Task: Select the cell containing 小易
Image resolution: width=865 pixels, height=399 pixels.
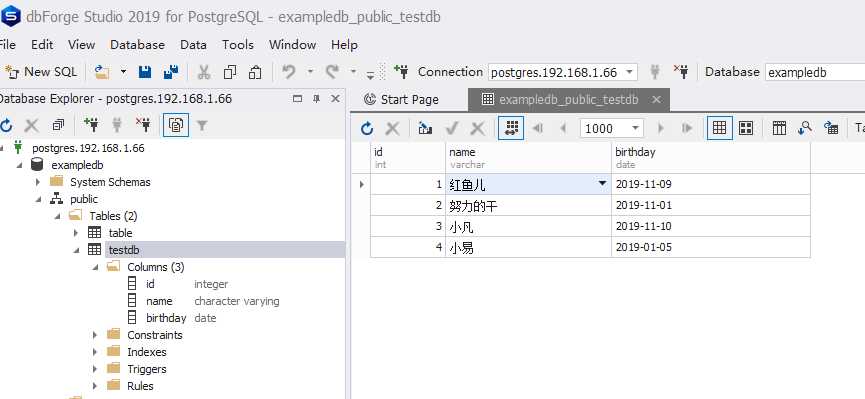Action: click(528, 247)
